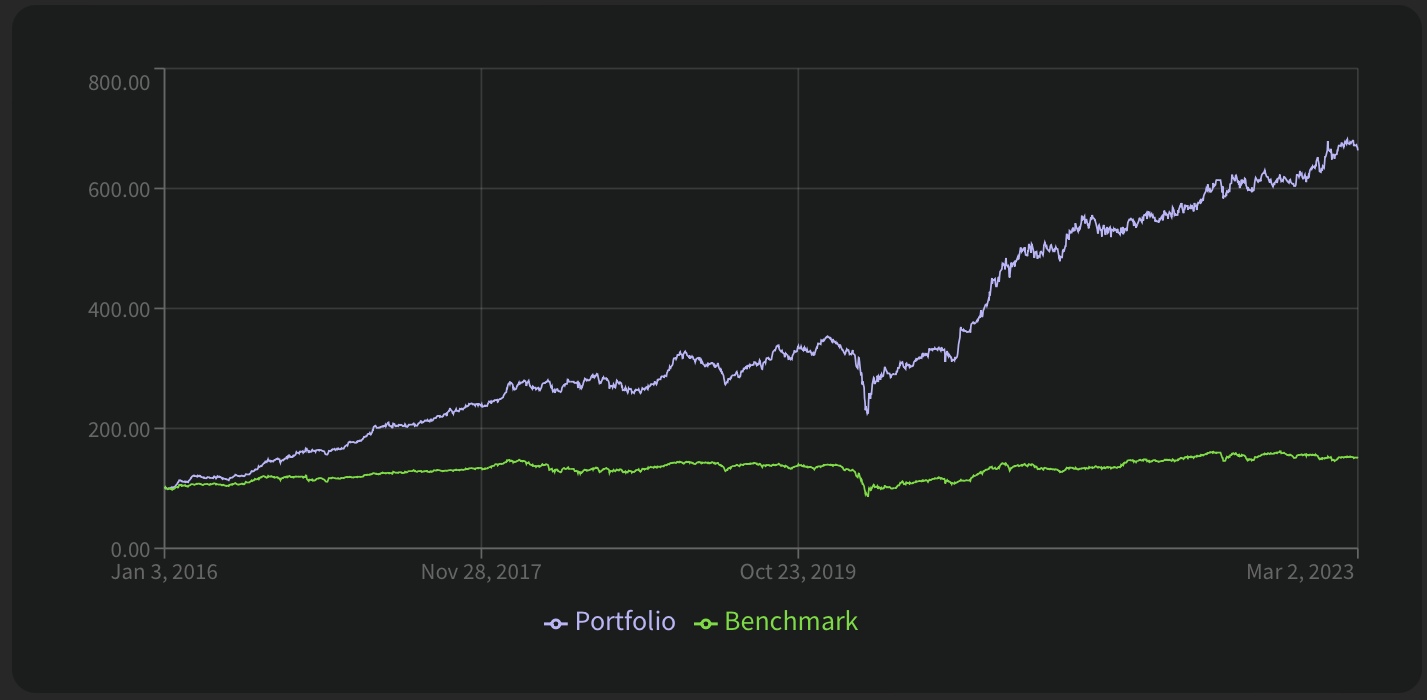Toggle the Portfolio series in the legend

(x=625, y=622)
